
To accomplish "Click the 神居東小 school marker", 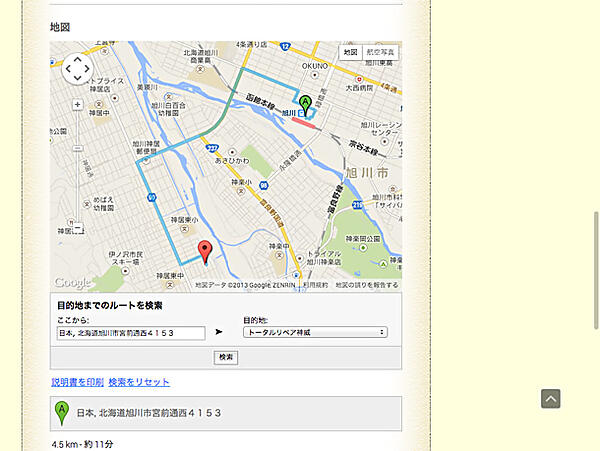I will click(185, 229).
